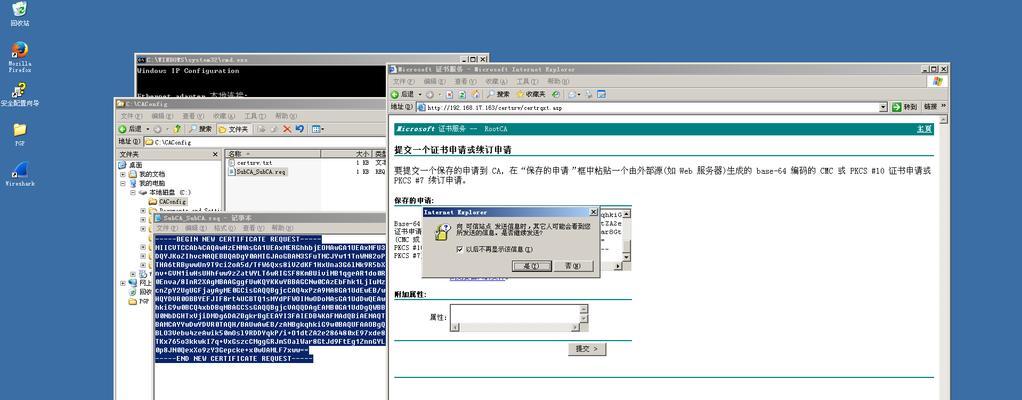Screen dimensions: 1022x400
Task: Open the Edit menu in Internet Explorer
Action: [435, 81]
